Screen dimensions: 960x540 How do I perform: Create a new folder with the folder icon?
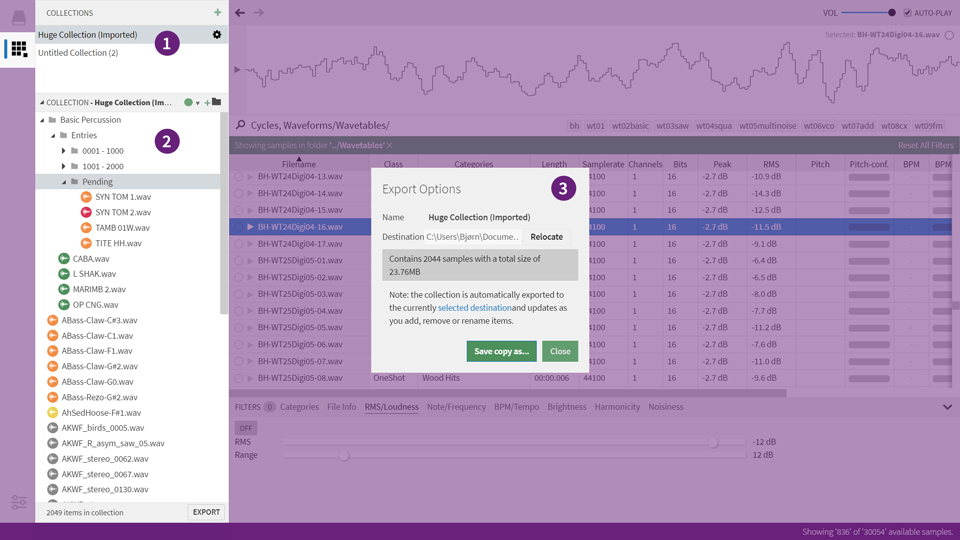[x=216, y=102]
